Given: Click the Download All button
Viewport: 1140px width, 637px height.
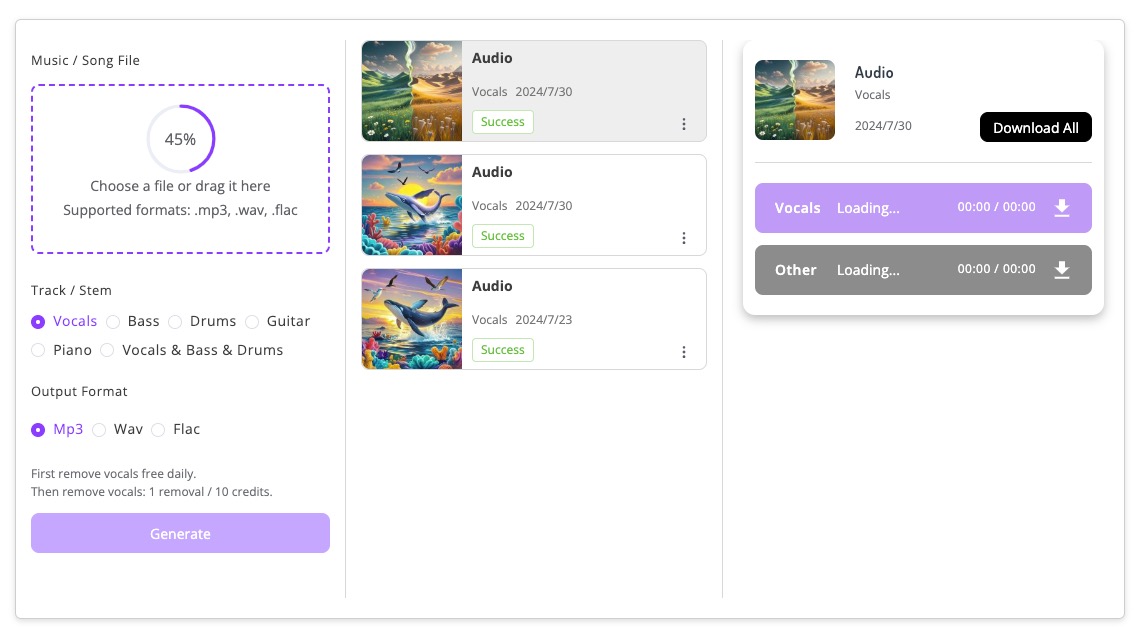Looking at the screenshot, I should [1035, 127].
